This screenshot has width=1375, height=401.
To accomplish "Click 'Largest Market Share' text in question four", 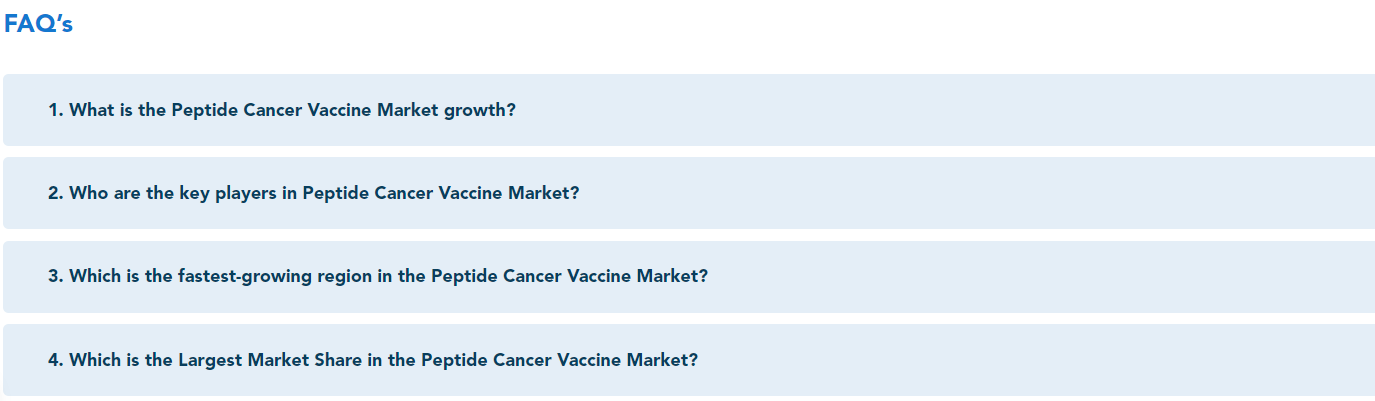I will tap(270, 360).
